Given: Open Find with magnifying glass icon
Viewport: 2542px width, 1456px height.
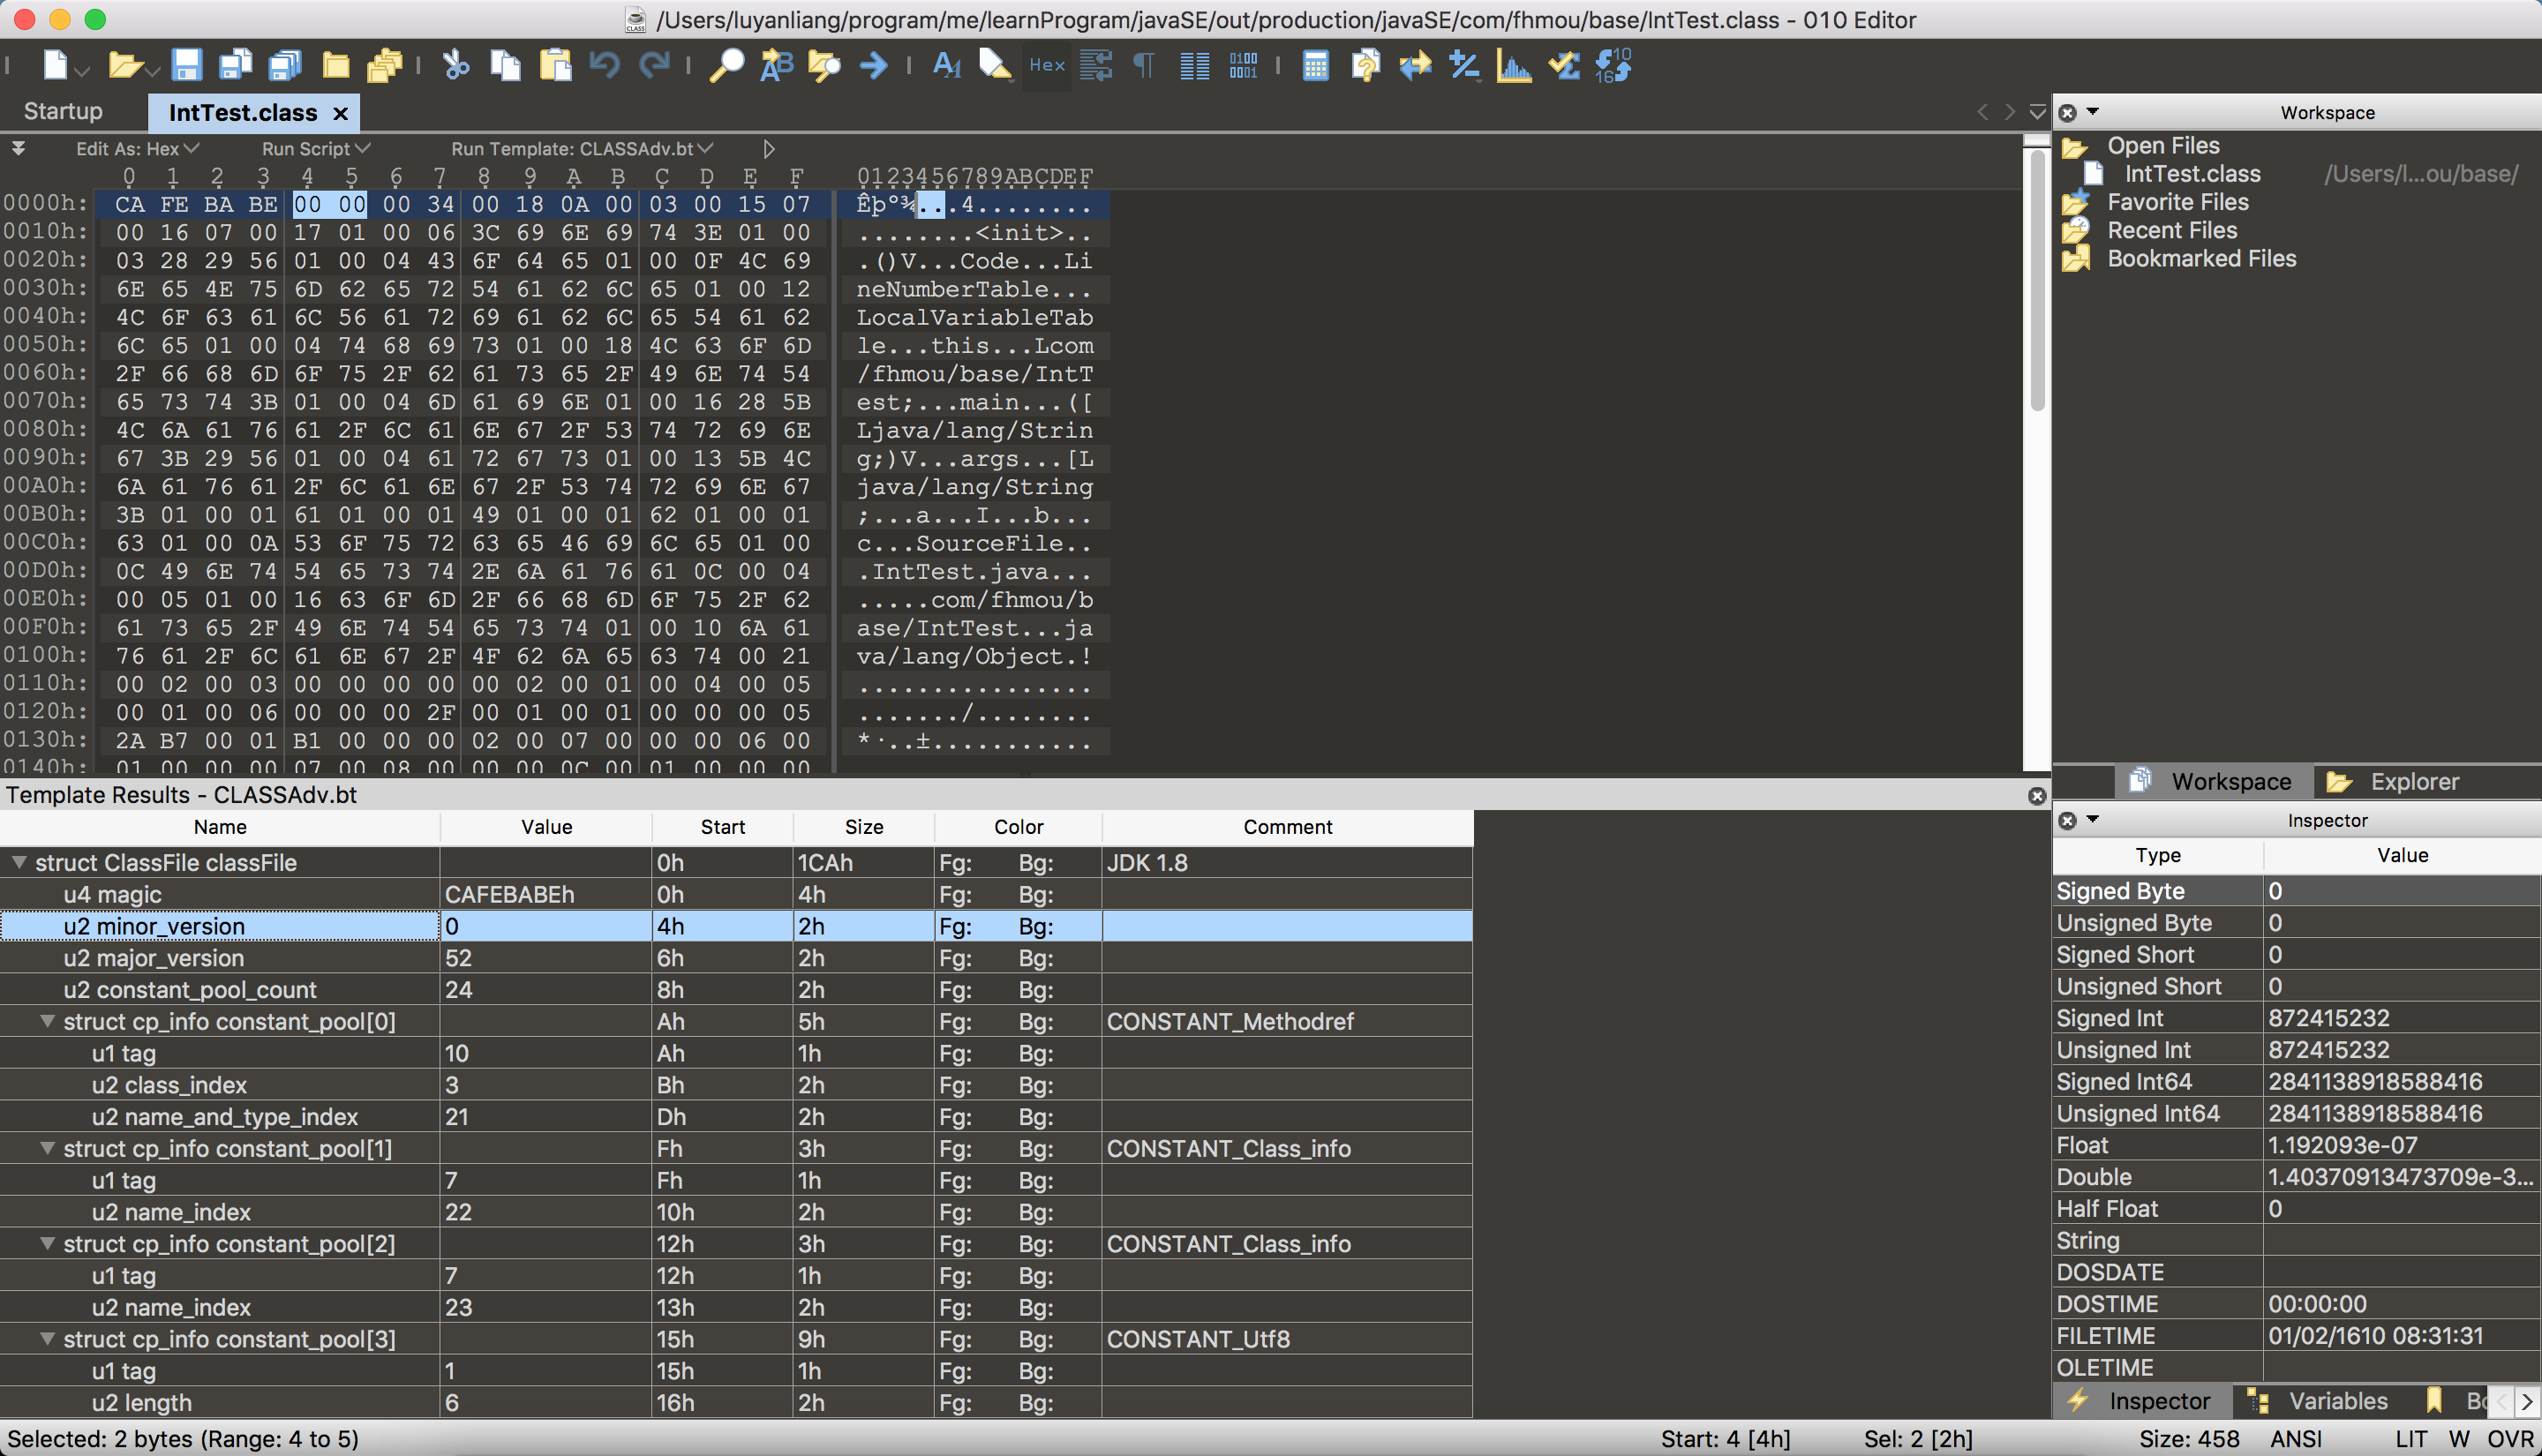Looking at the screenshot, I should (x=726, y=66).
